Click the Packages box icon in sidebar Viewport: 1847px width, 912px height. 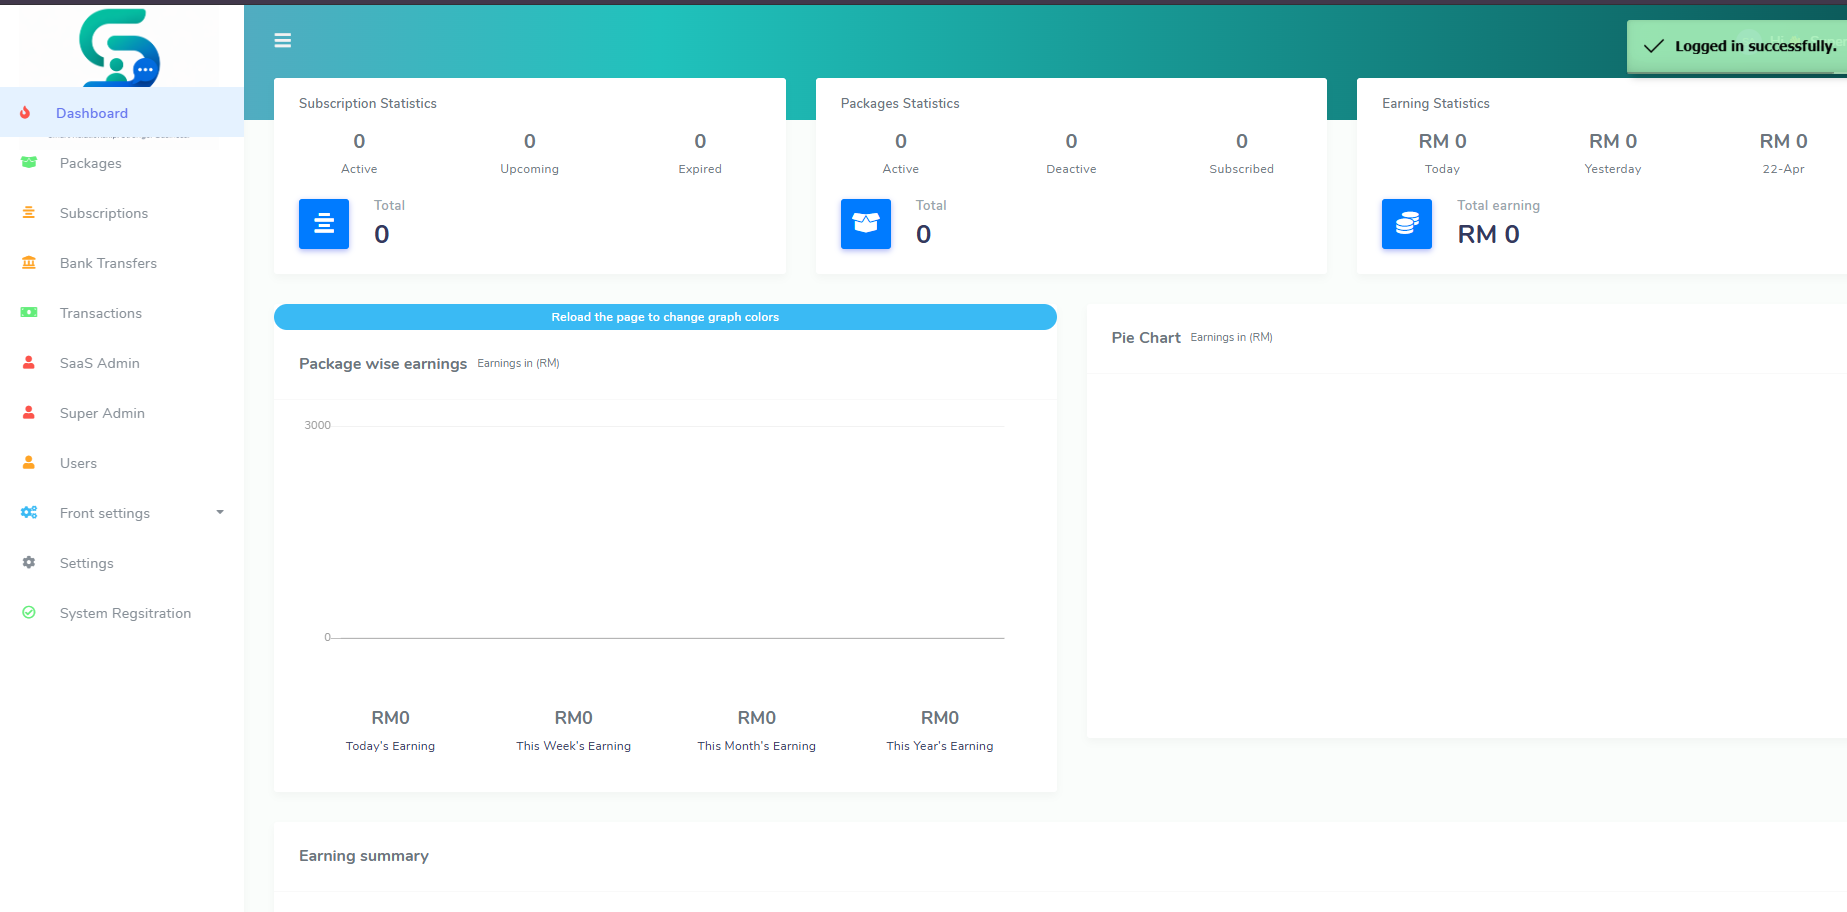tap(29, 163)
